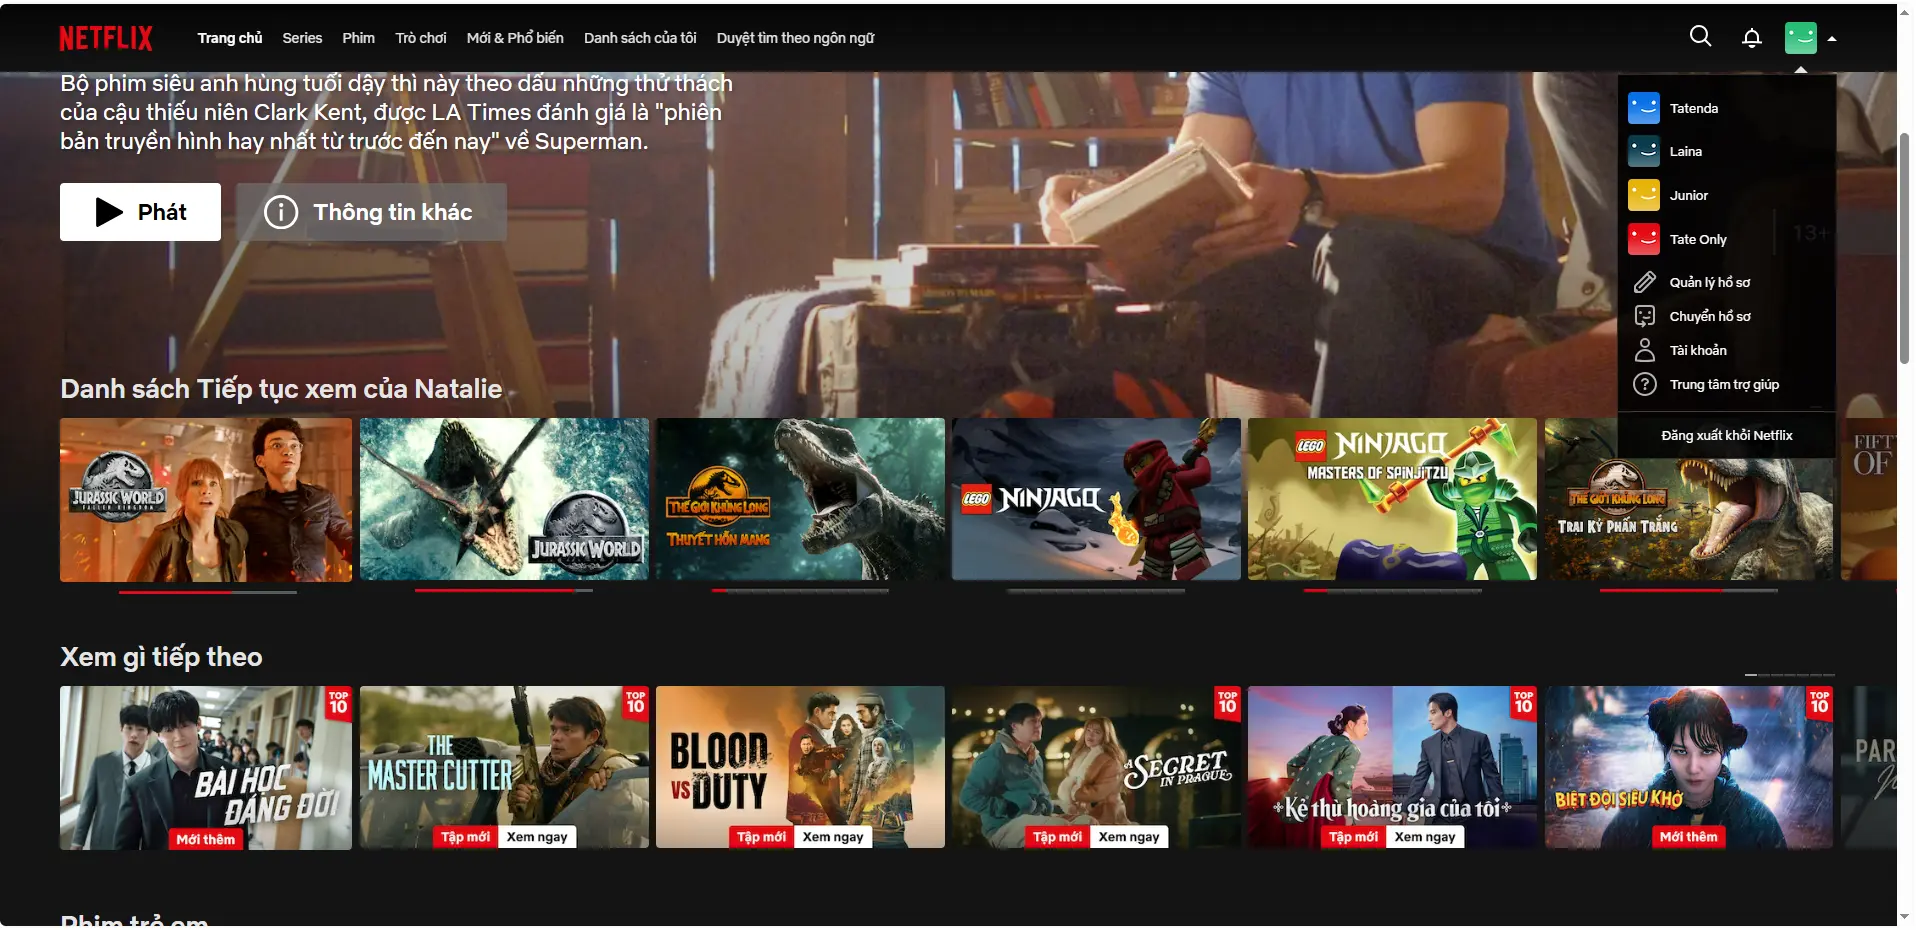
Task: Click the Tài khoản person icon
Action: [x=1645, y=350]
